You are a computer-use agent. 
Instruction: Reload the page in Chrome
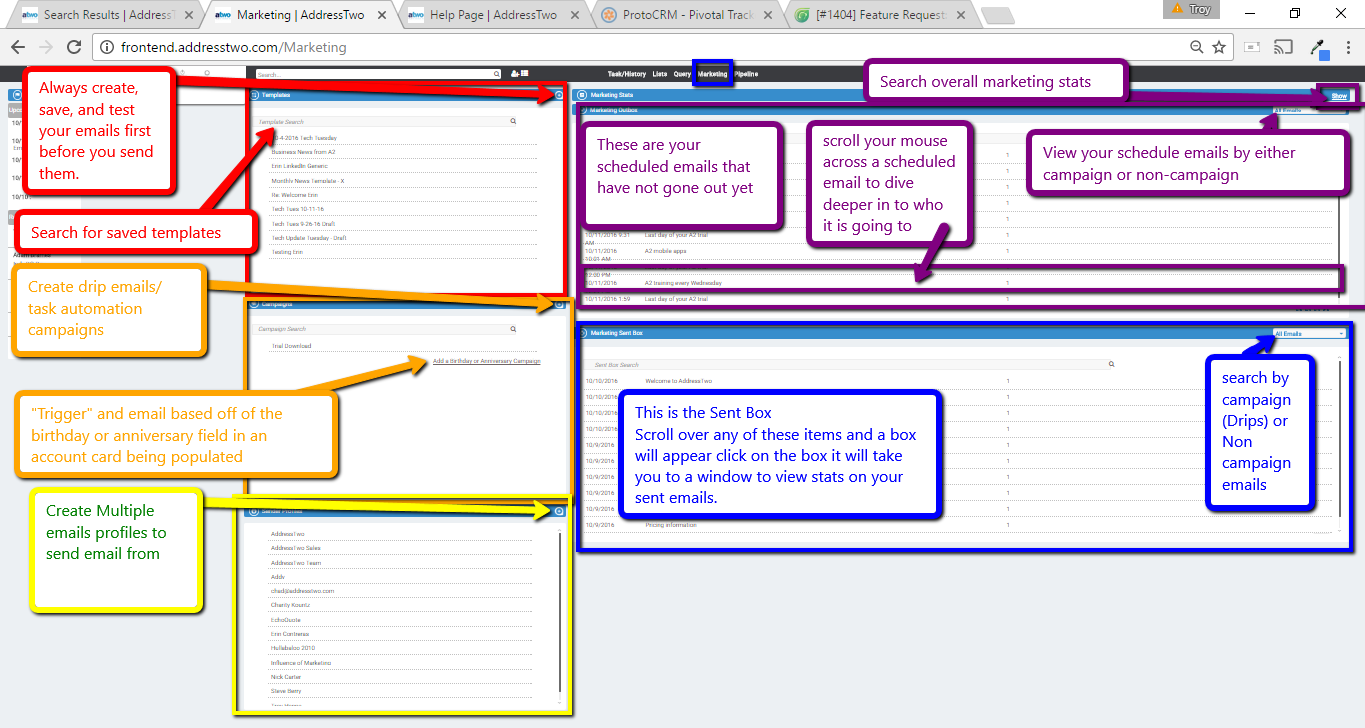tap(73, 47)
